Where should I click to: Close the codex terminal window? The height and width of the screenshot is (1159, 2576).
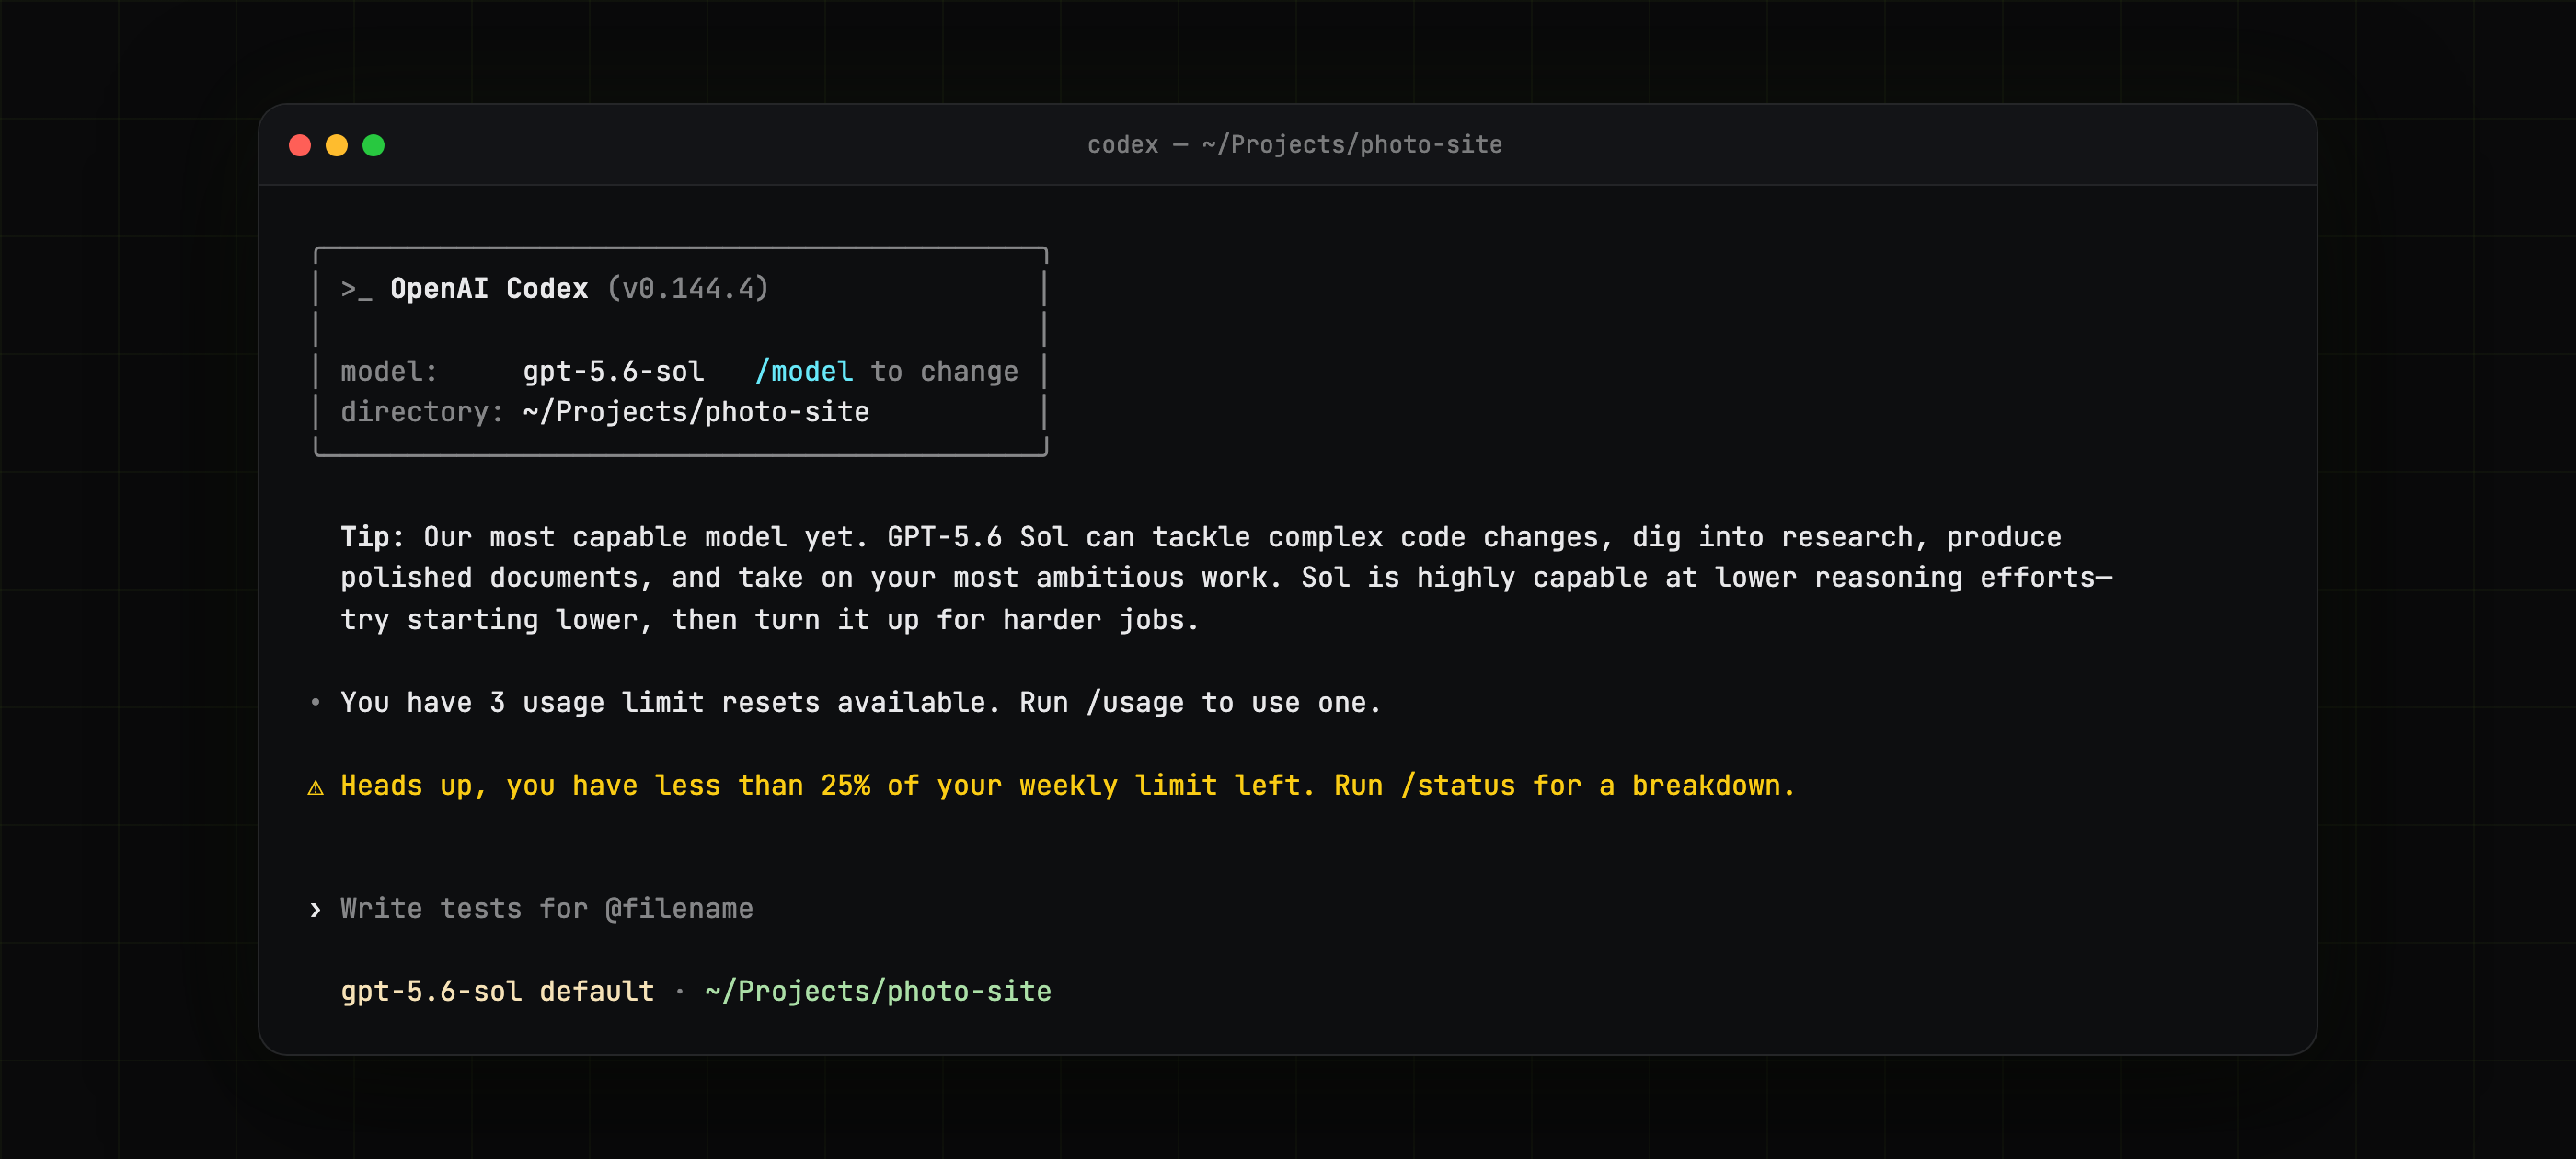(300, 146)
